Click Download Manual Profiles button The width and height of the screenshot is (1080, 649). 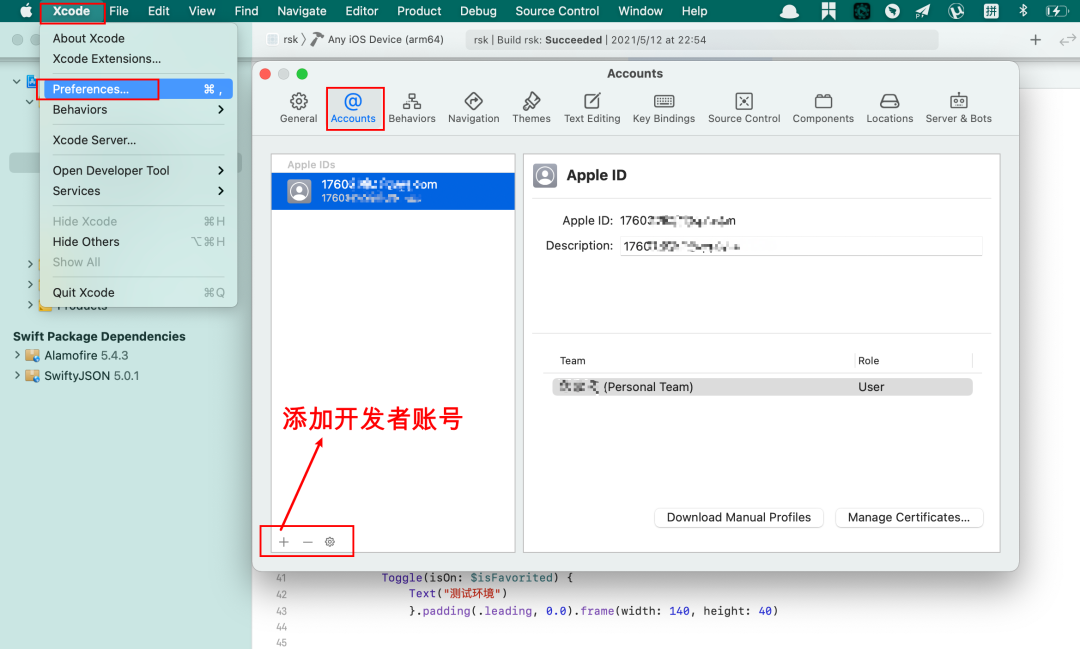pos(738,517)
